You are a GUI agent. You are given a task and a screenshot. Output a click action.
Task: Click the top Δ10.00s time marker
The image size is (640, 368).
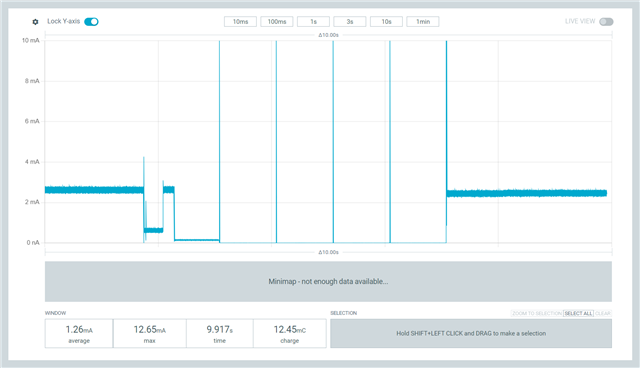click(329, 35)
